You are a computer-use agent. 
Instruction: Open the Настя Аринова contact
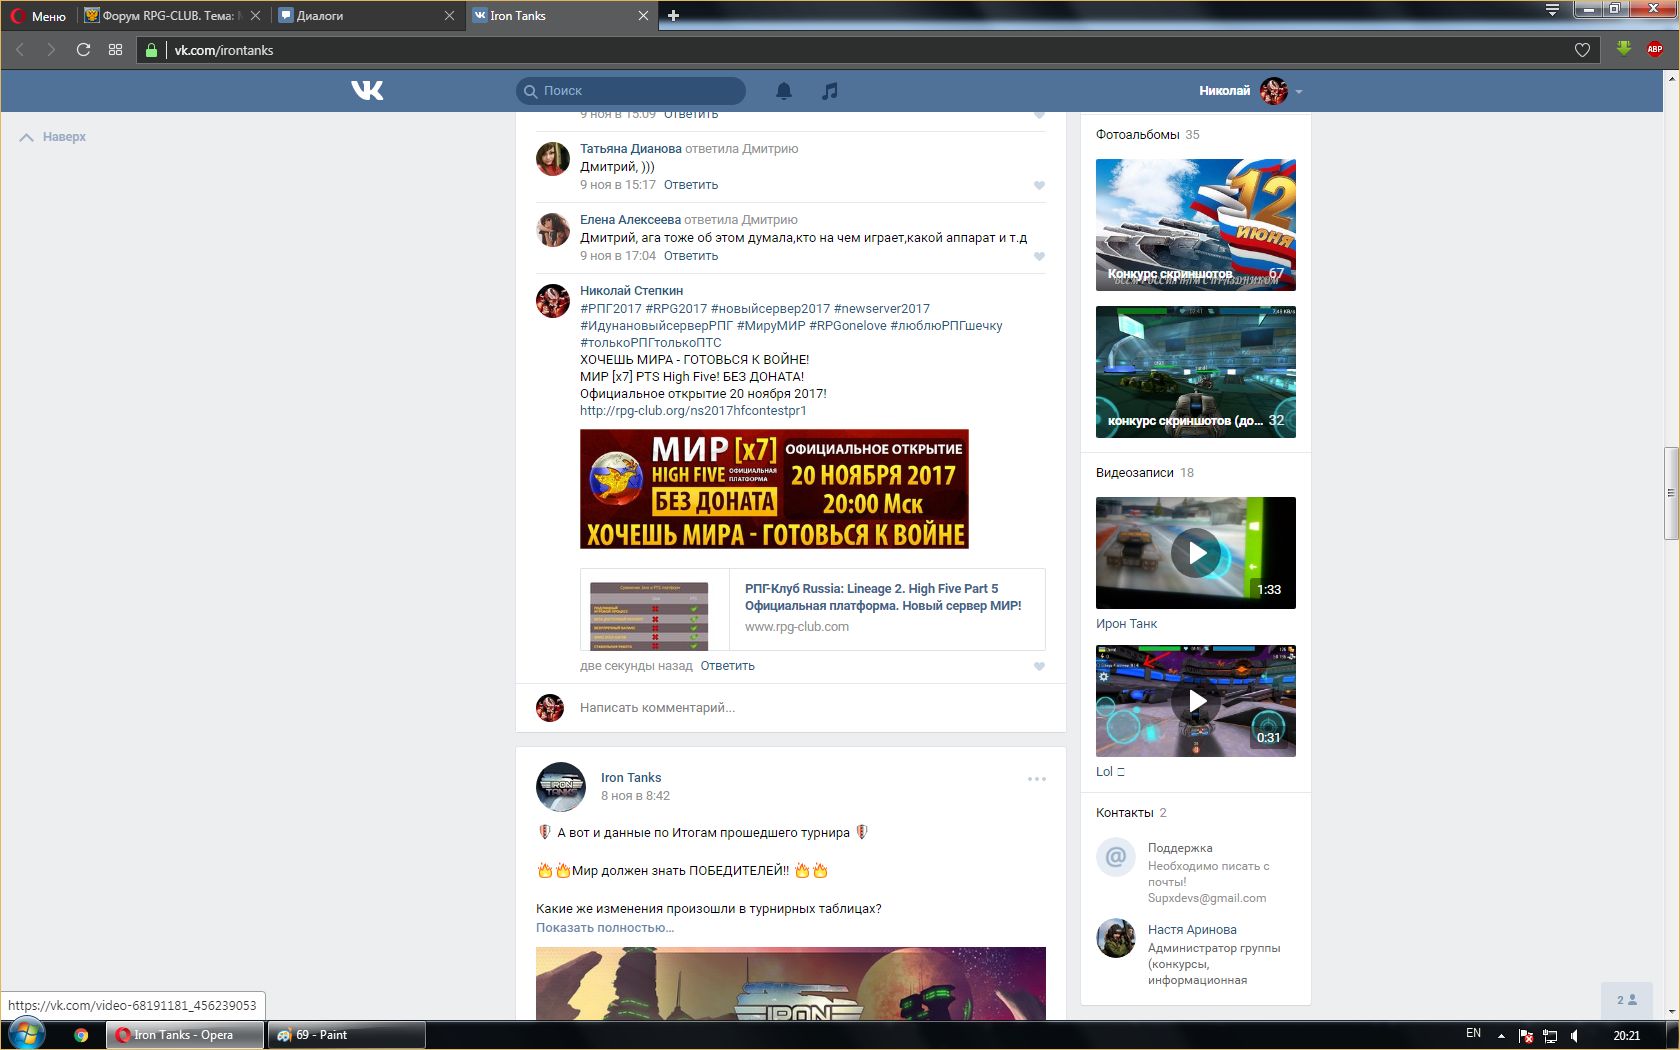(x=1192, y=930)
